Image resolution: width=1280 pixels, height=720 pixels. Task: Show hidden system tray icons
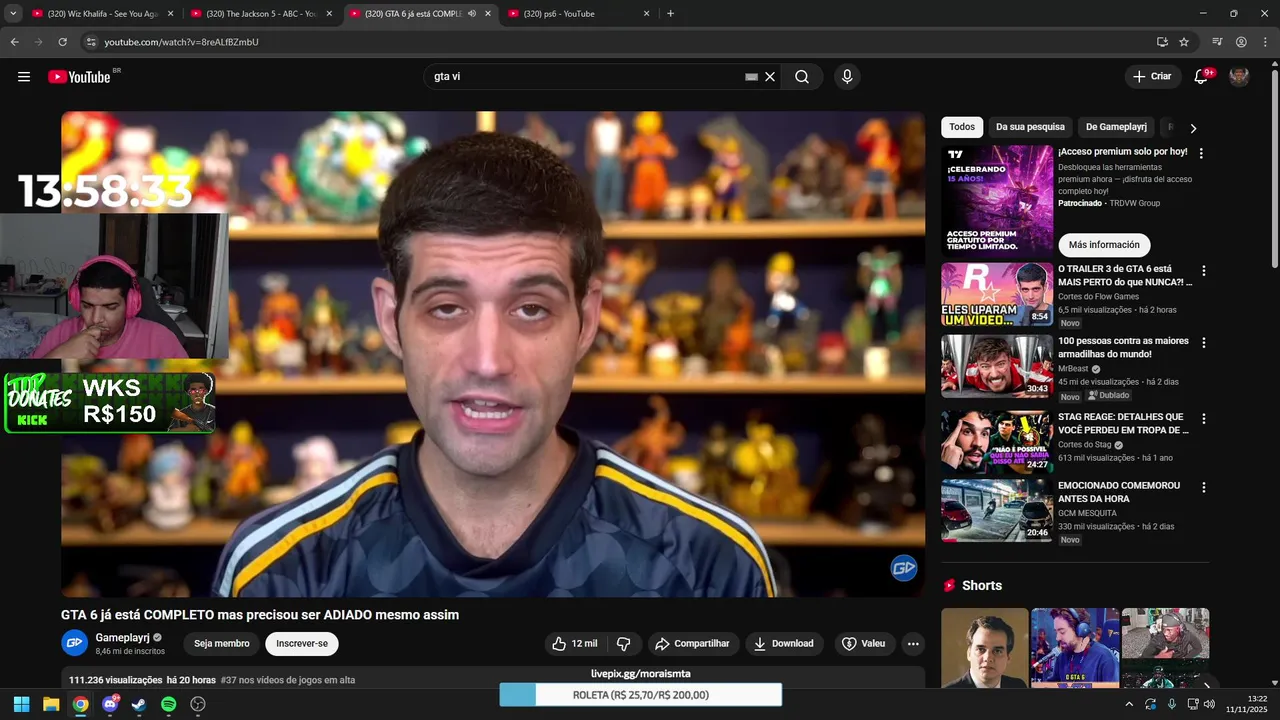[1129, 704]
